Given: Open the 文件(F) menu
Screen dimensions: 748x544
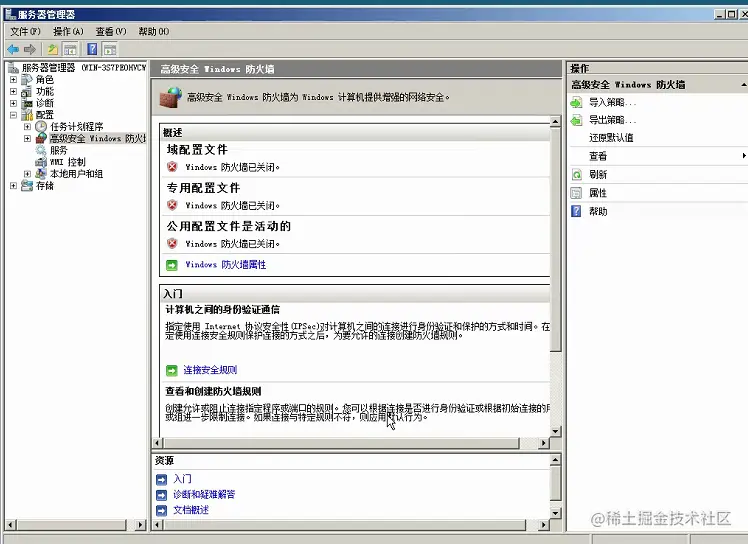Looking at the screenshot, I should [25, 31].
